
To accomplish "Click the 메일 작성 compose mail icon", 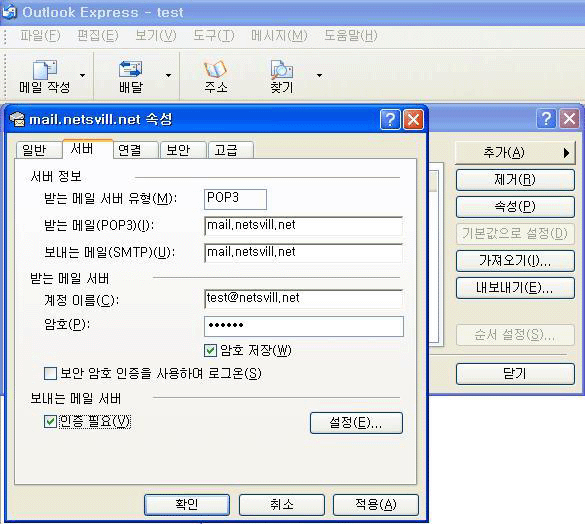I will pos(45,69).
